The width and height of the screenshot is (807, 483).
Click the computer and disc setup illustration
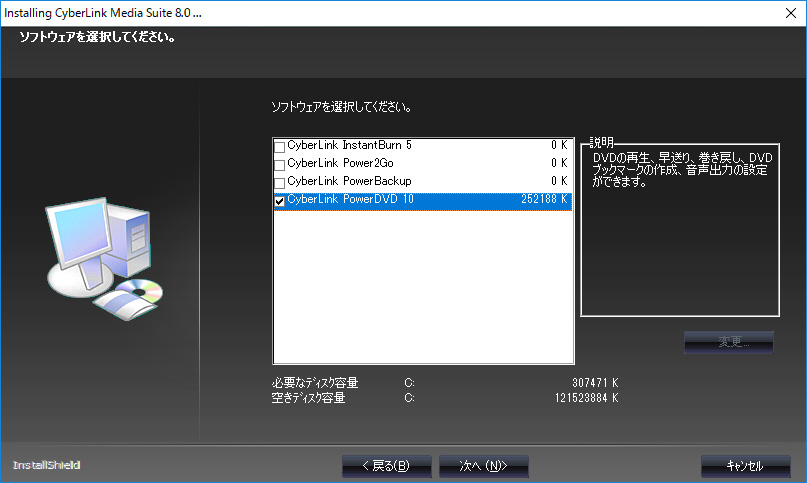(103, 259)
